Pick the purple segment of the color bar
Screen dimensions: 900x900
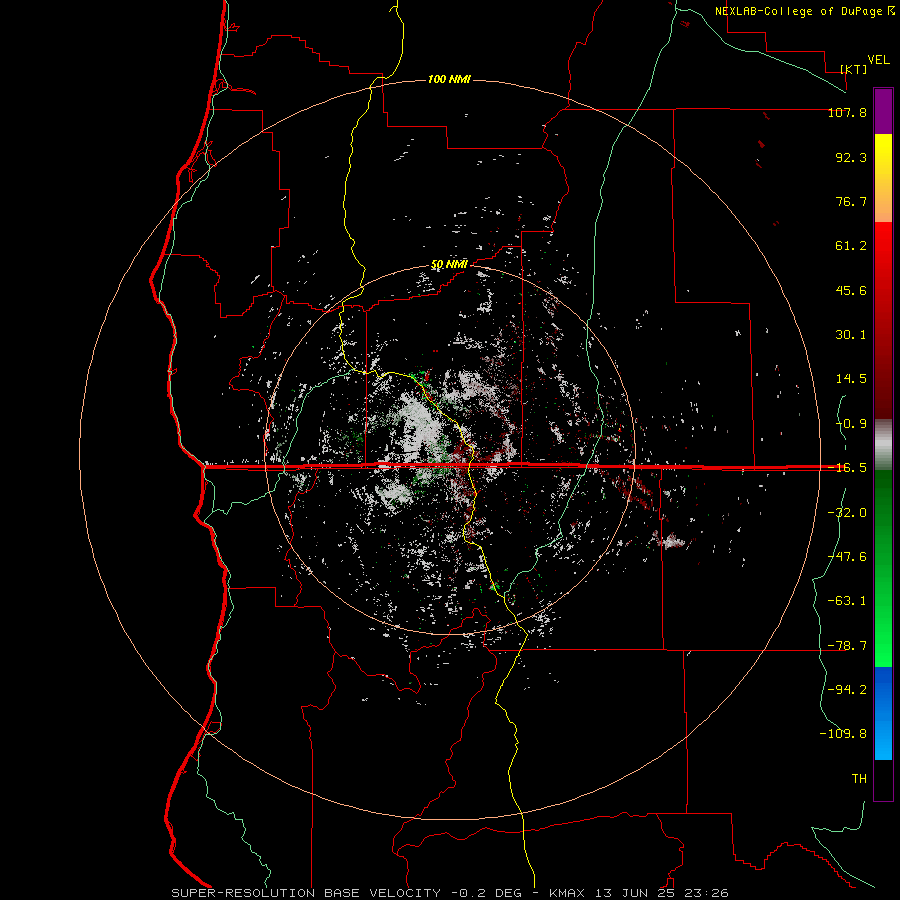click(883, 111)
